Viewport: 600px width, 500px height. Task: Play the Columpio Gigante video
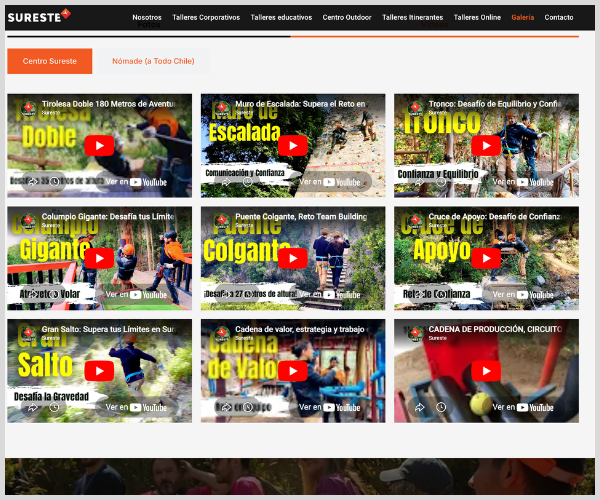pos(99,258)
